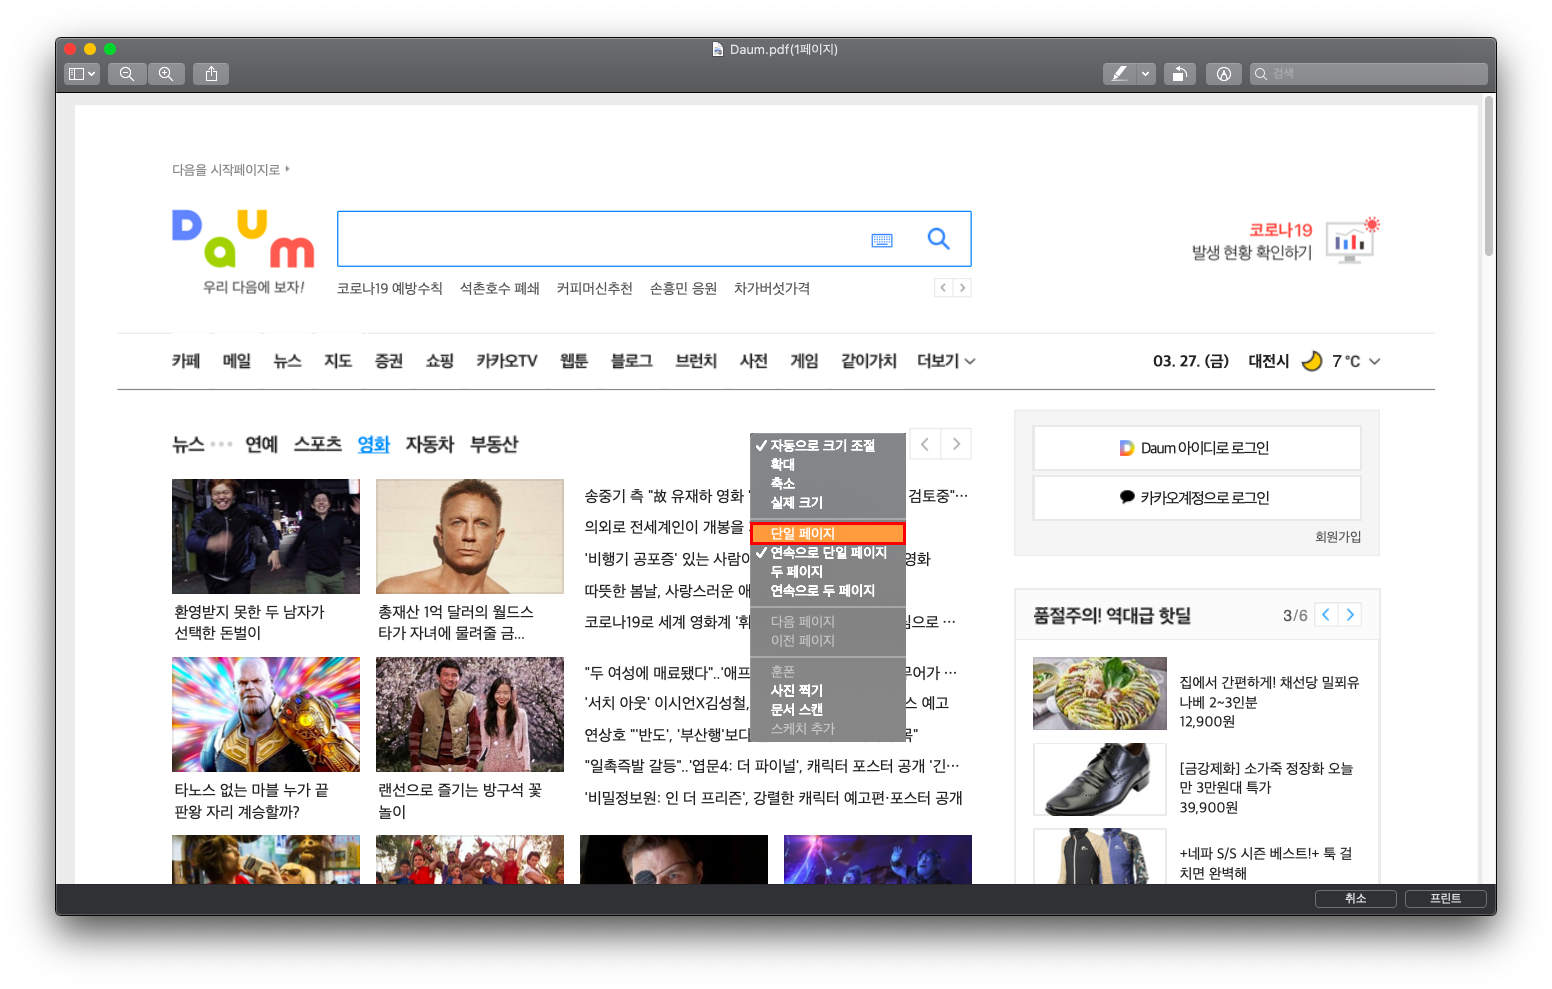The image size is (1552, 989).
Task: Open the 회원가입 link
Action: pyautogui.click(x=1338, y=537)
